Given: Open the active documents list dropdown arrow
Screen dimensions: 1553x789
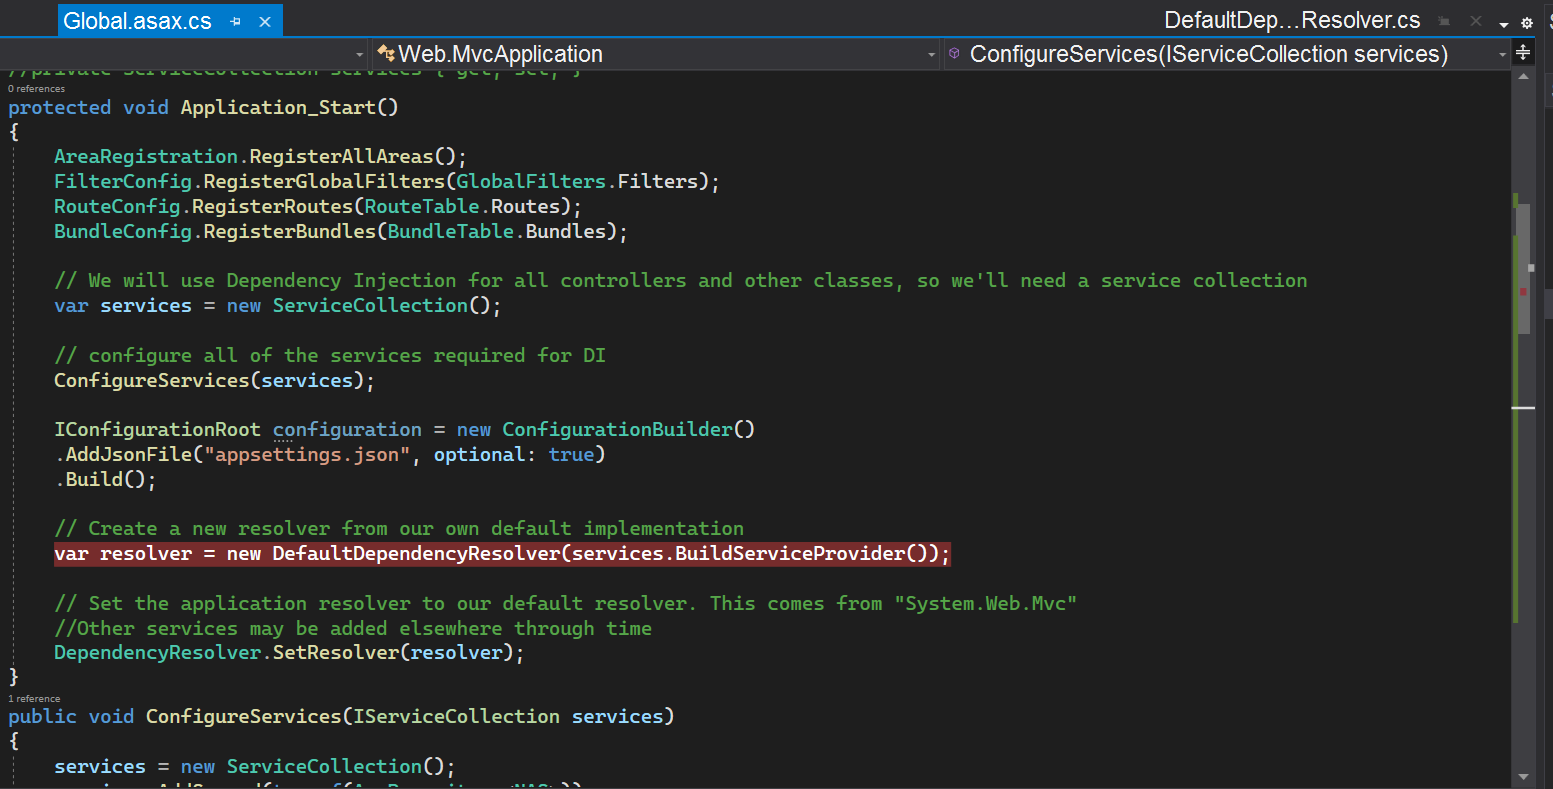Looking at the screenshot, I should point(1504,23).
